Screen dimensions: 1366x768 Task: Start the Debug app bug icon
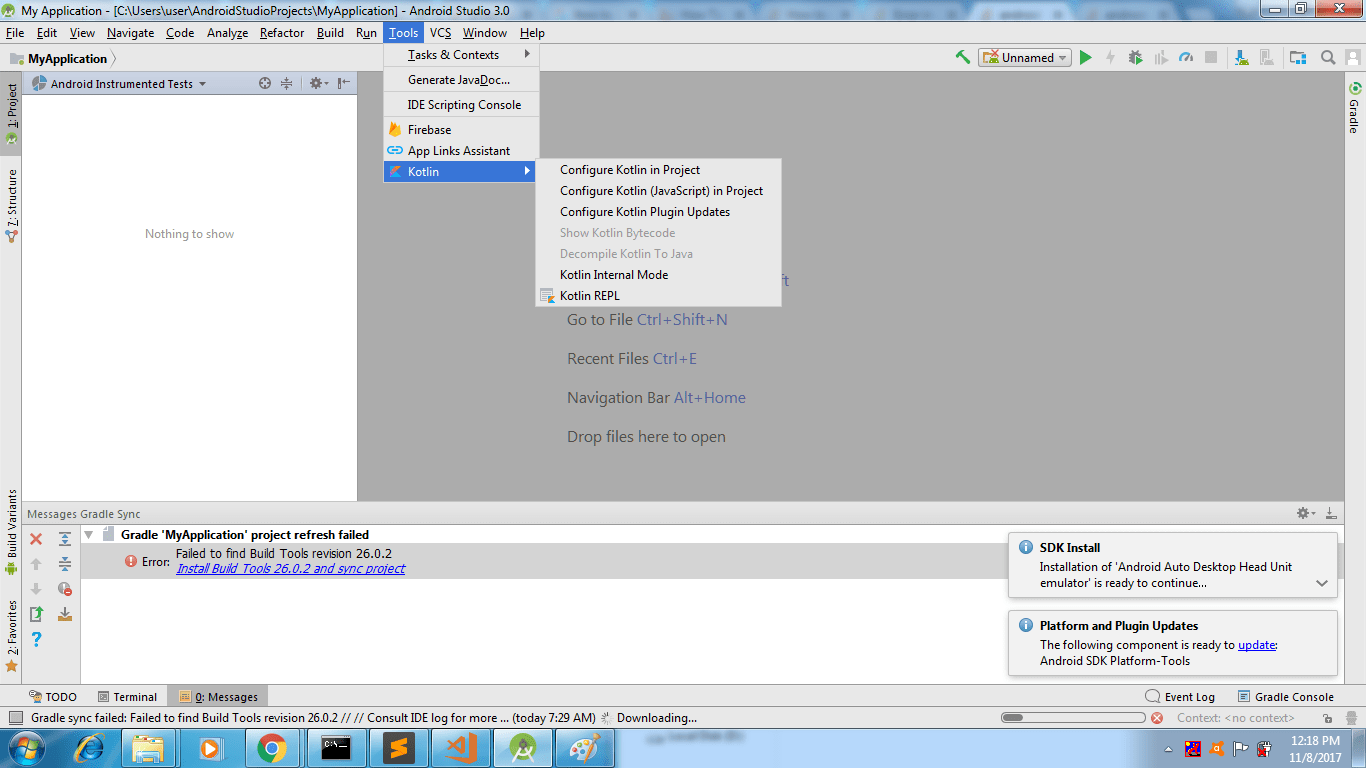[x=1135, y=57]
